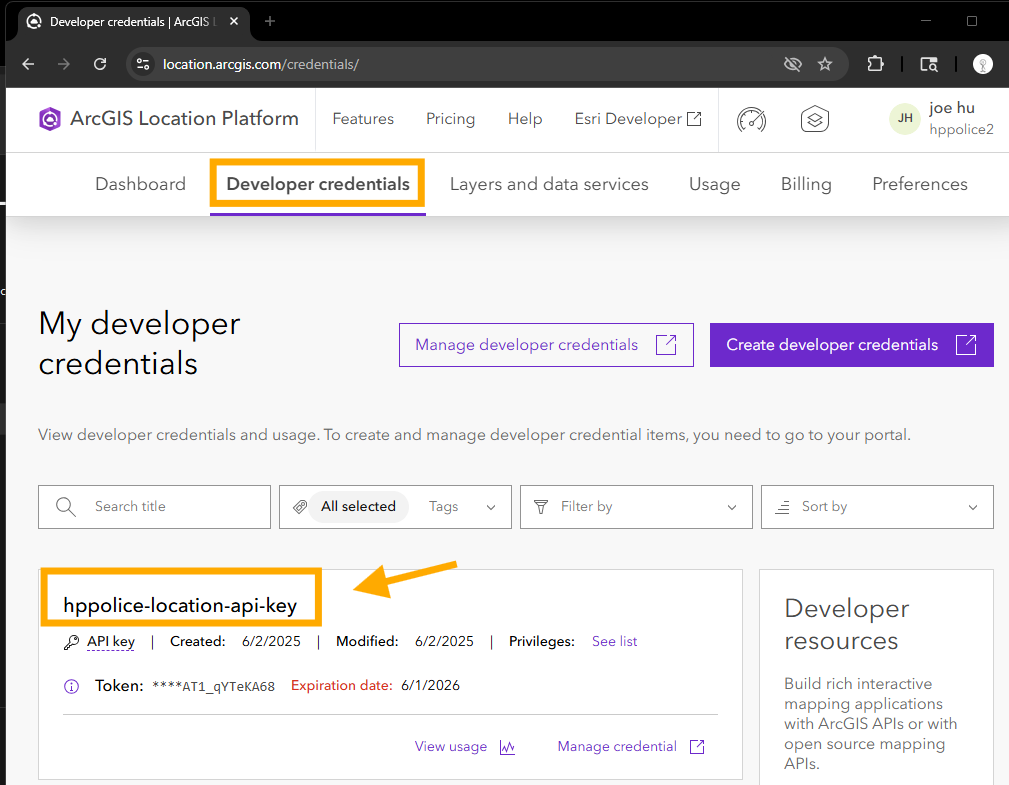Screen dimensions: 1009x785
Task: Click the sort lines icon in Sort by
Action: pos(782,507)
